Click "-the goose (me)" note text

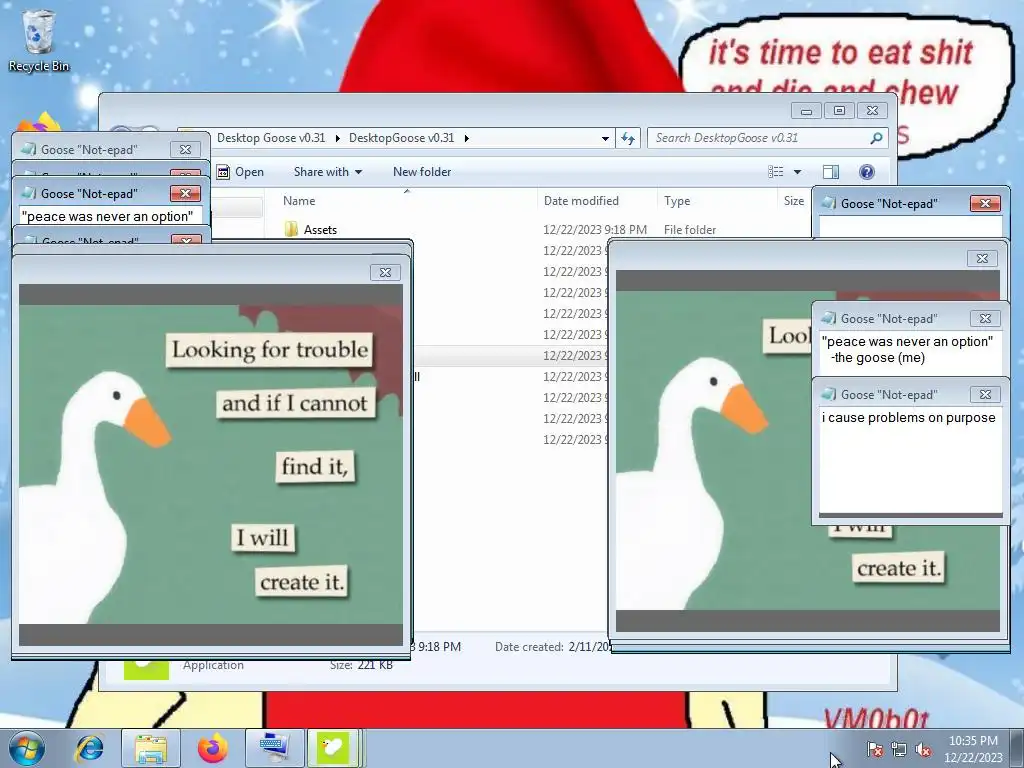pyautogui.click(x=878, y=357)
